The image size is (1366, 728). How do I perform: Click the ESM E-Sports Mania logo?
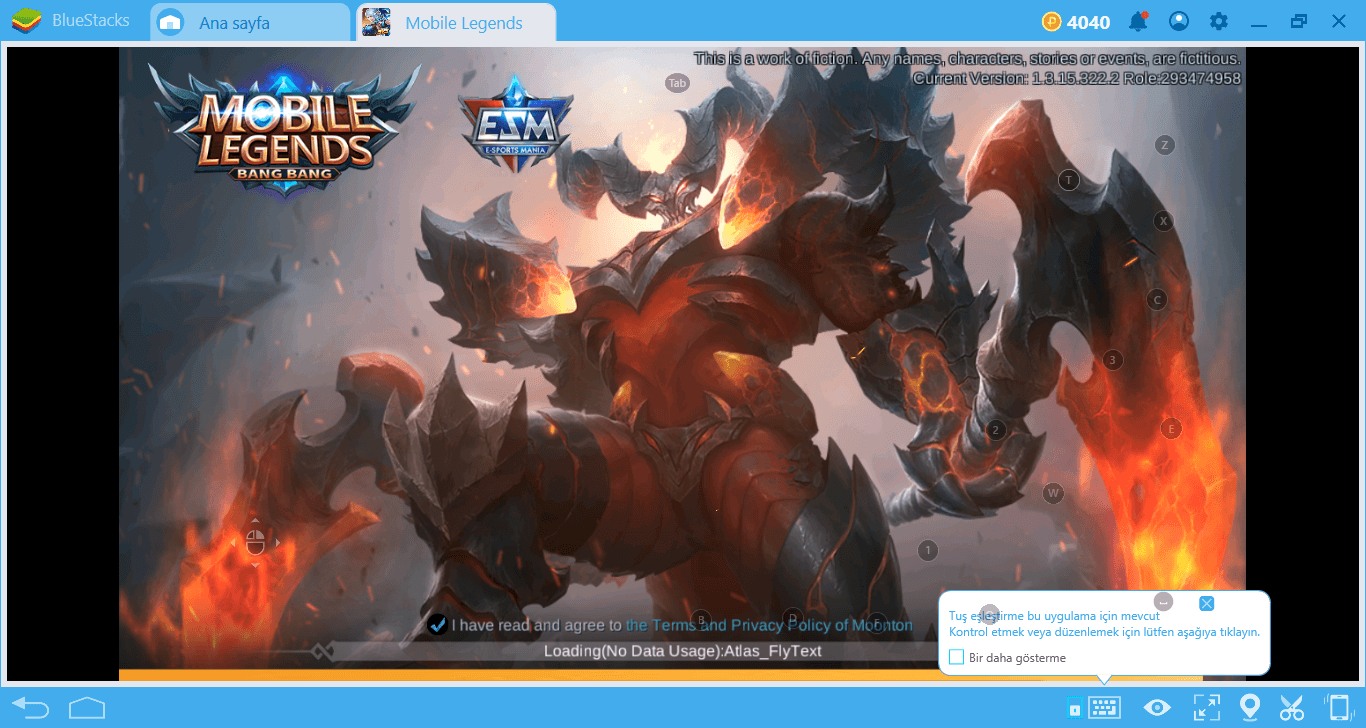coord(515,122)
